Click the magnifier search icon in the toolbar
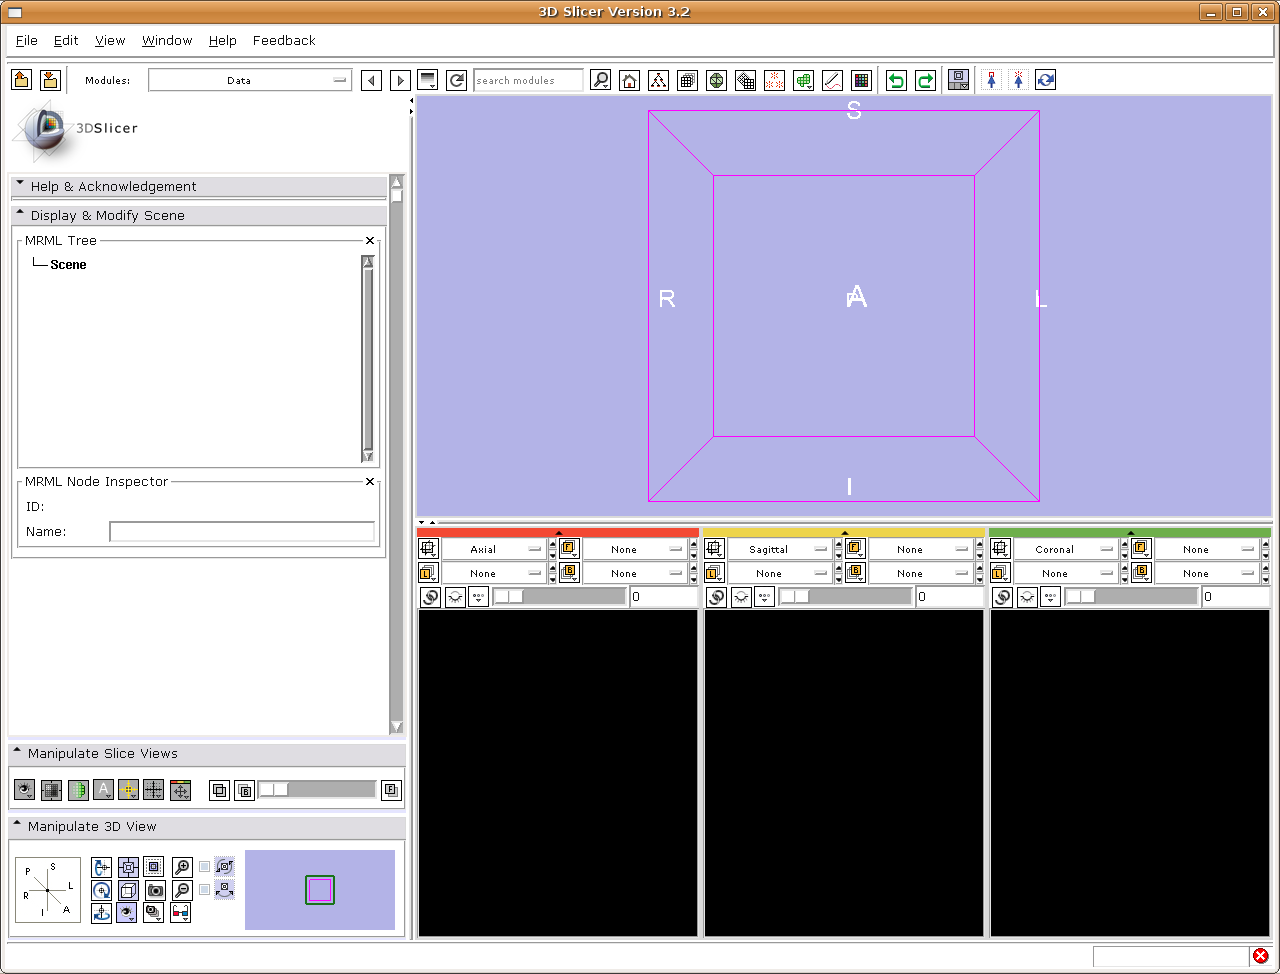This screenshot has height=974, width=1280. [x=600, y=80]
